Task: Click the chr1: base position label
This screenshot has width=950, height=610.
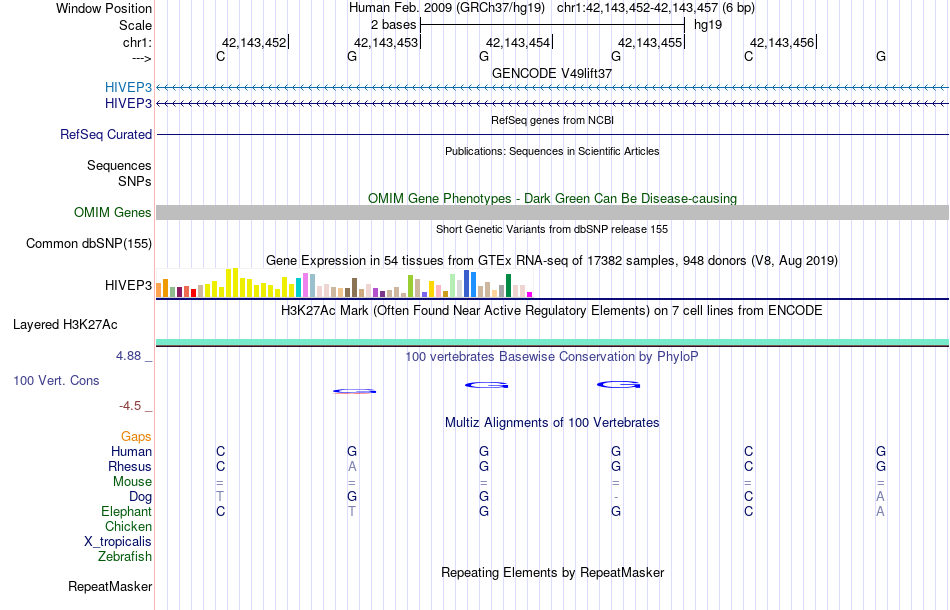Action: tap(137, 42)
